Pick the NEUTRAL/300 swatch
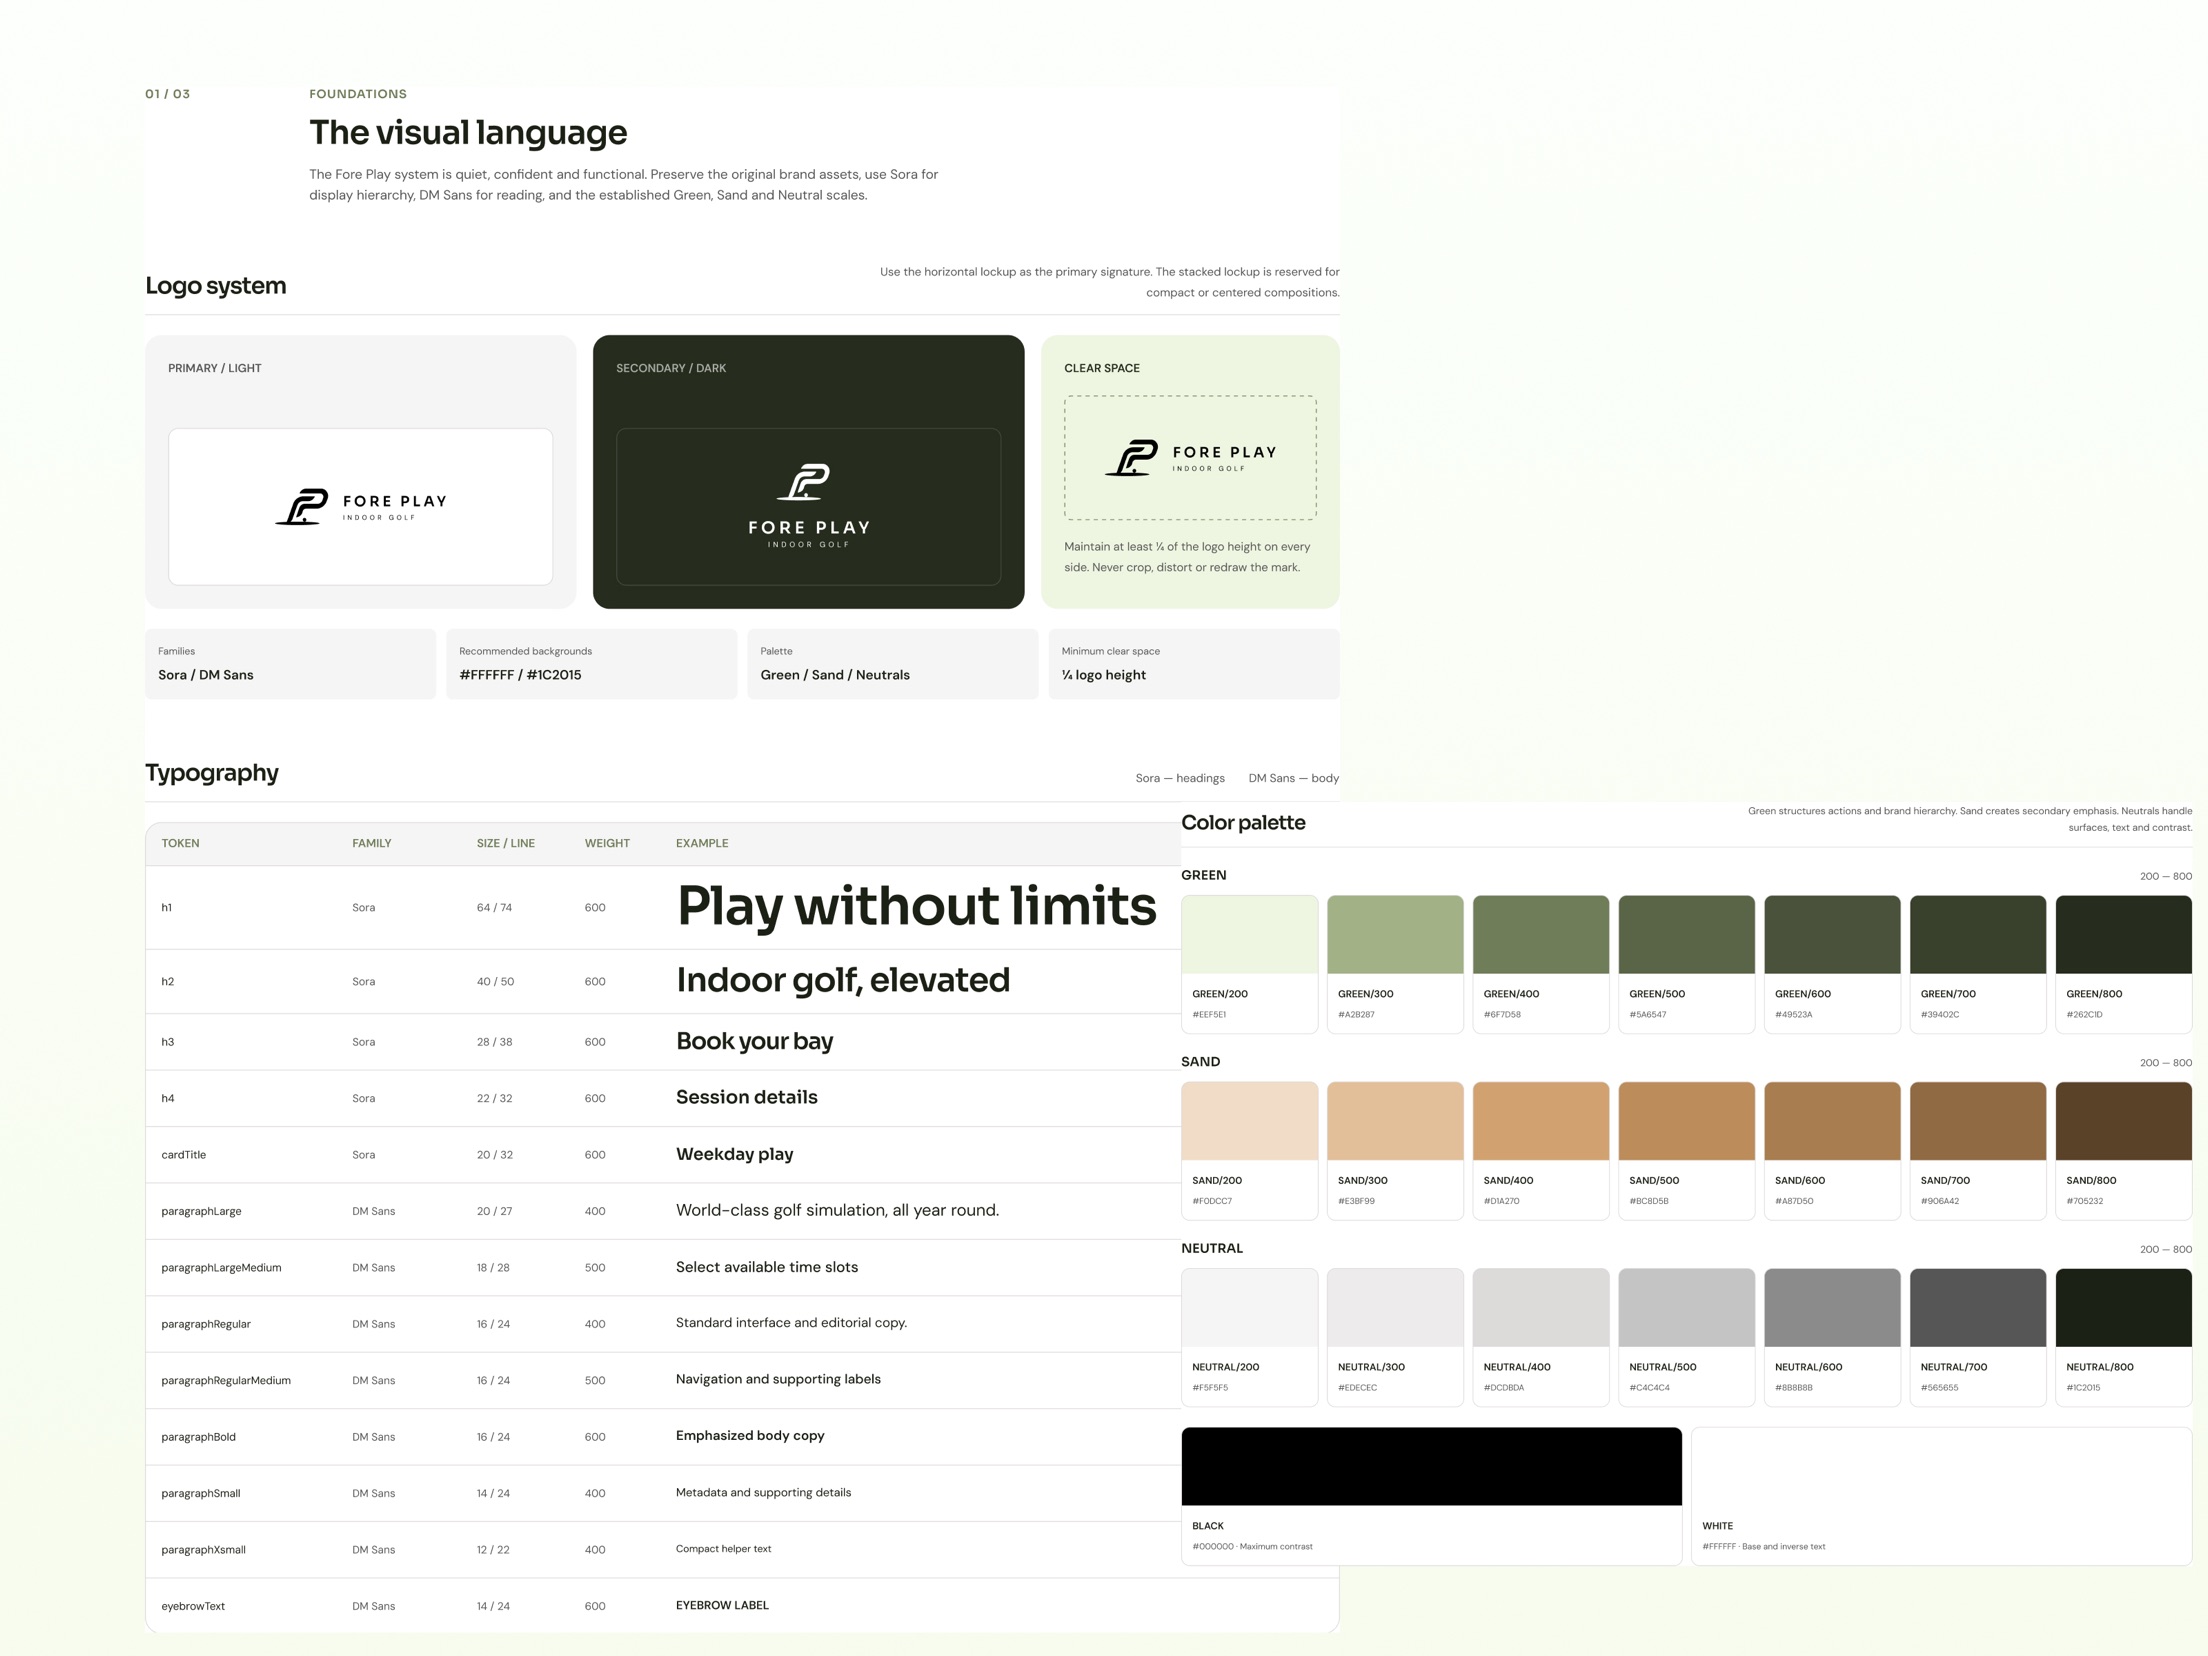This screenshot has height=1656, width=2208. coord(1395,1337)
